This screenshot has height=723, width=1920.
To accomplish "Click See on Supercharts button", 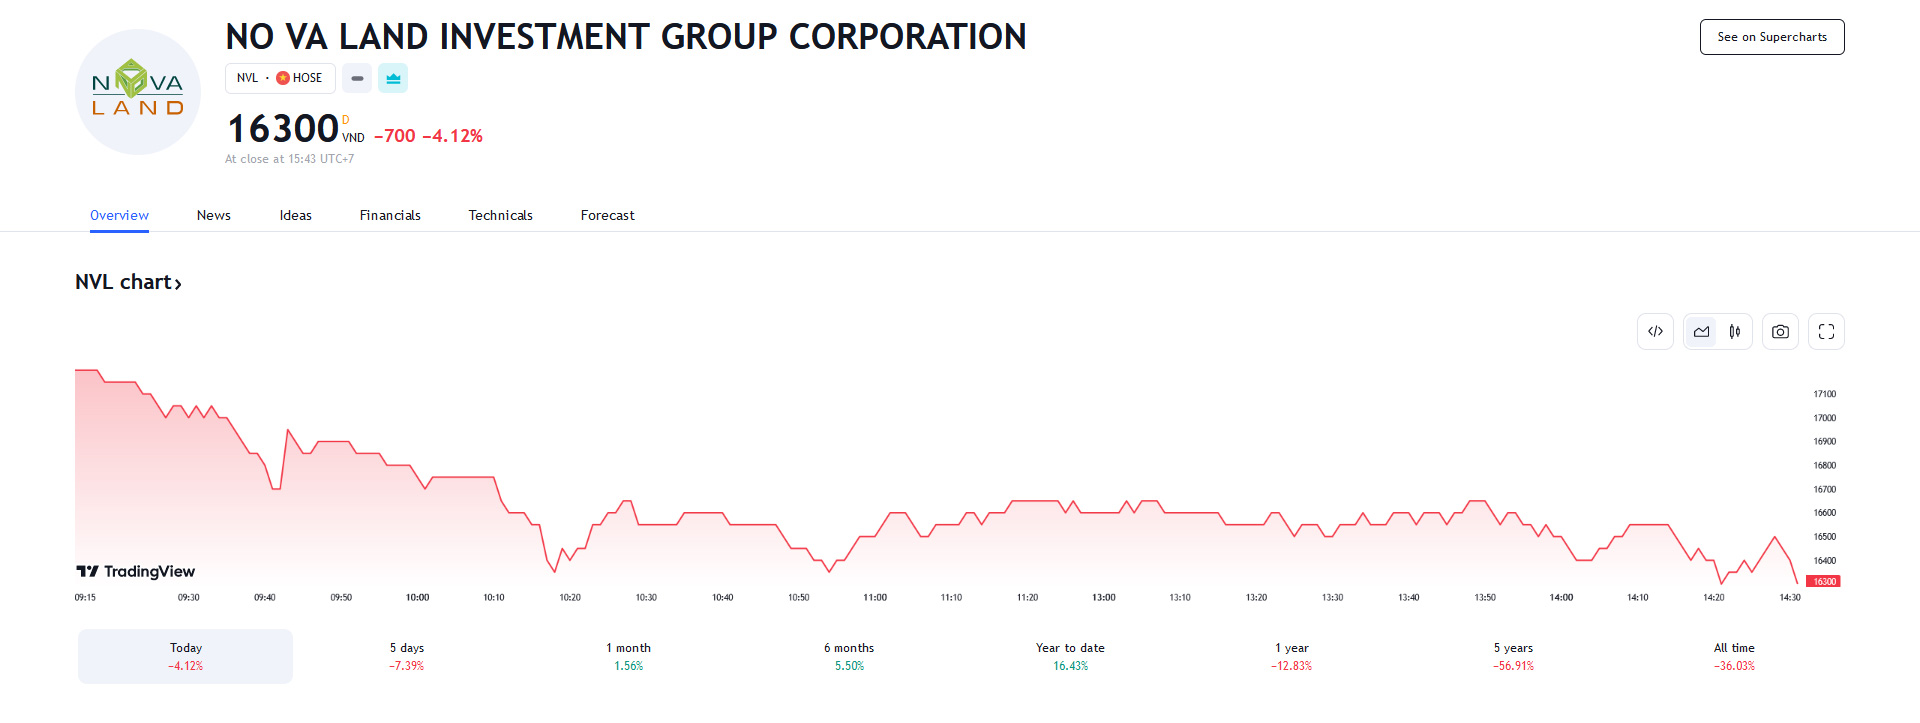I will (1771, 37).
